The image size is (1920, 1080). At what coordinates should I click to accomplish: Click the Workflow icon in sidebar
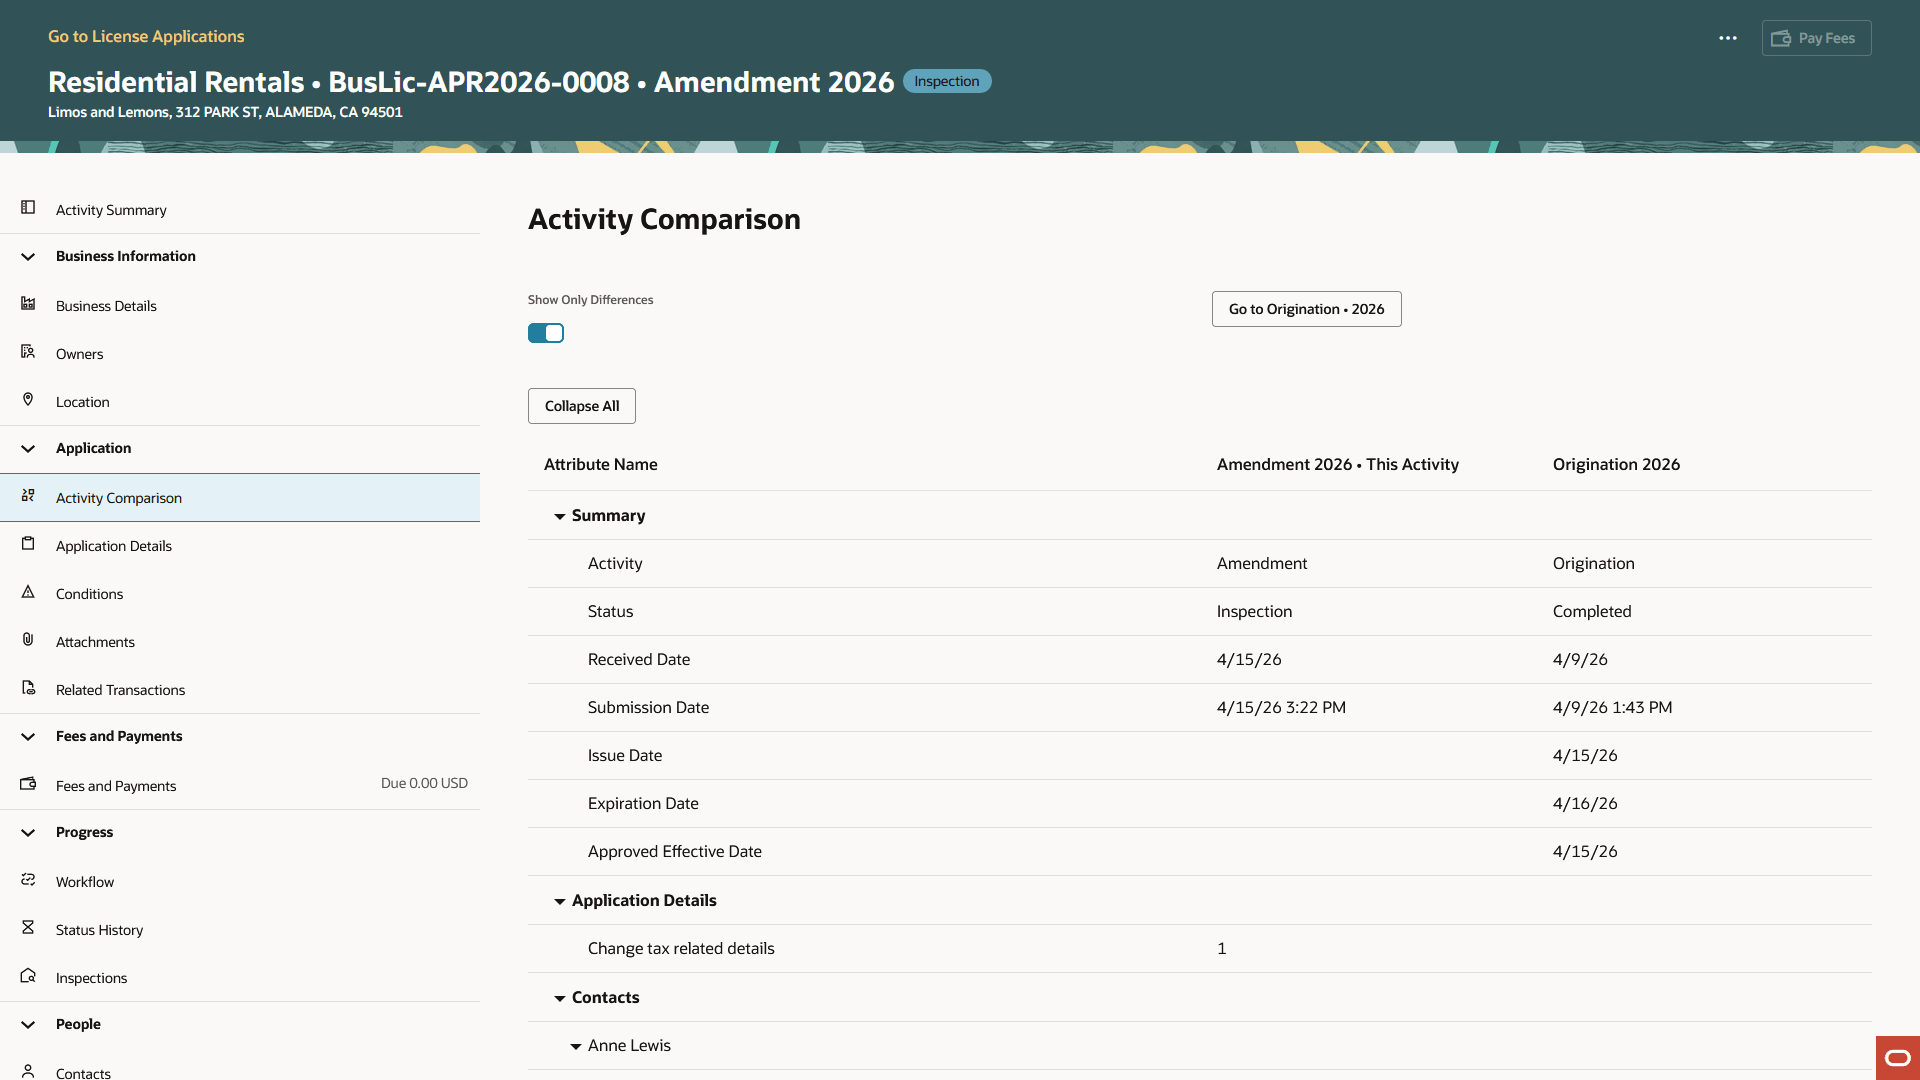tap(28, 879)
